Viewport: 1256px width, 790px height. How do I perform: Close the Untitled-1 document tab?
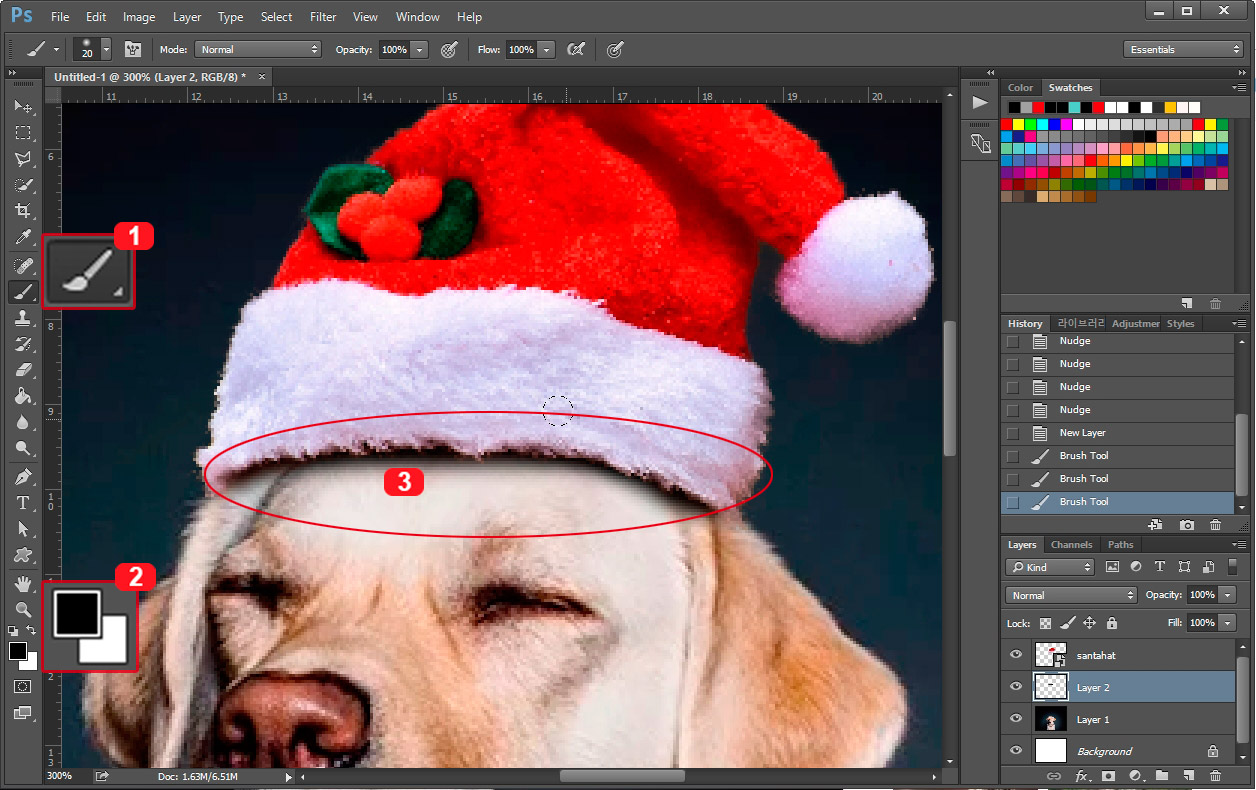[x=262, y=76]
